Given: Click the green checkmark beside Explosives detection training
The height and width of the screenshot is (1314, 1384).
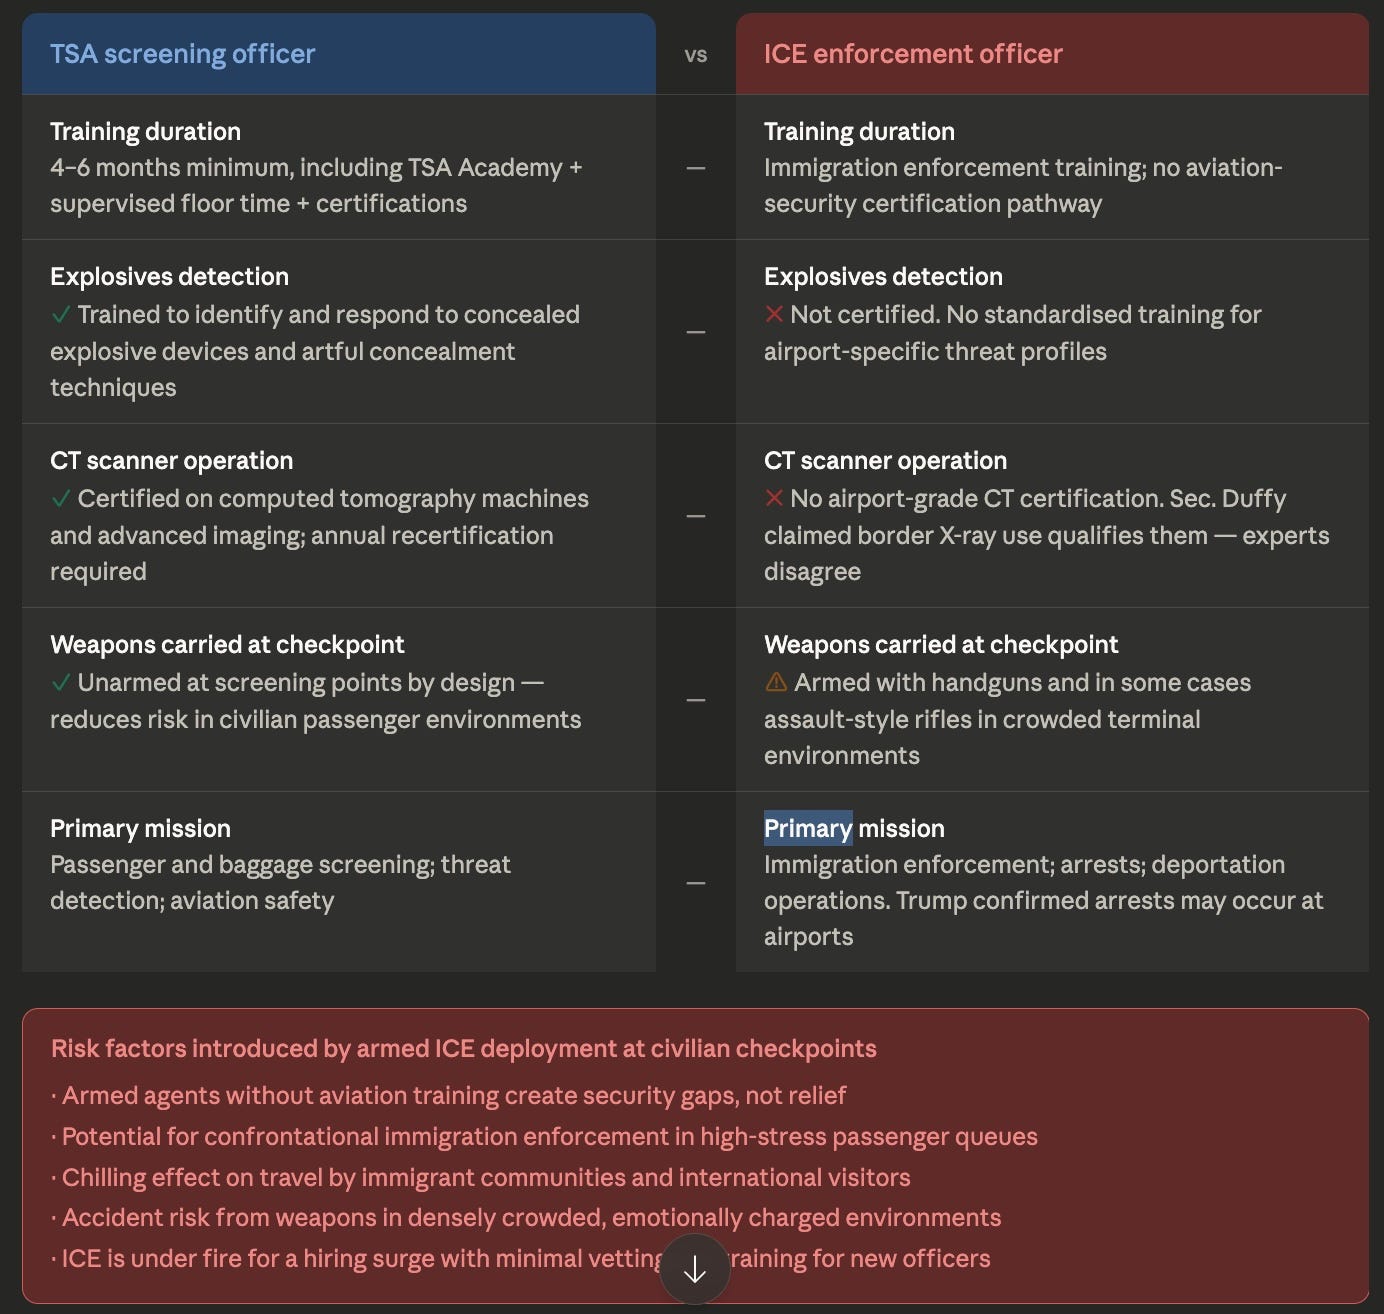Looking at the screenshot, I should click(61, 315).
